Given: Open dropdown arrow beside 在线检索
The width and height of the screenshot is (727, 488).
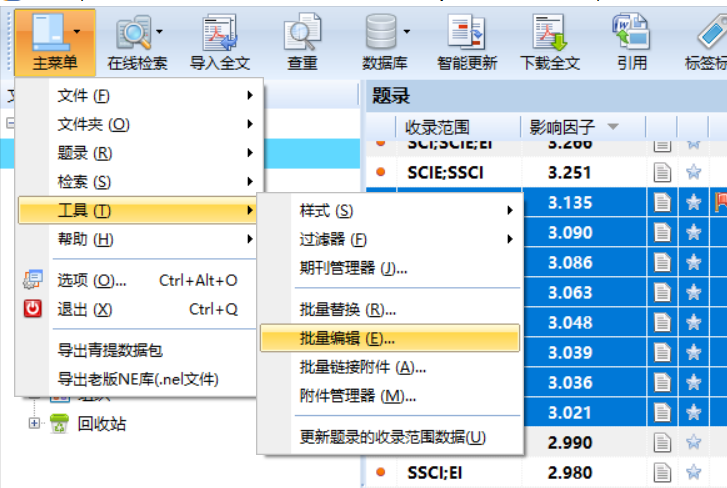Looking at the screenshot, I should pyautogui.click(x=159, y=32).
